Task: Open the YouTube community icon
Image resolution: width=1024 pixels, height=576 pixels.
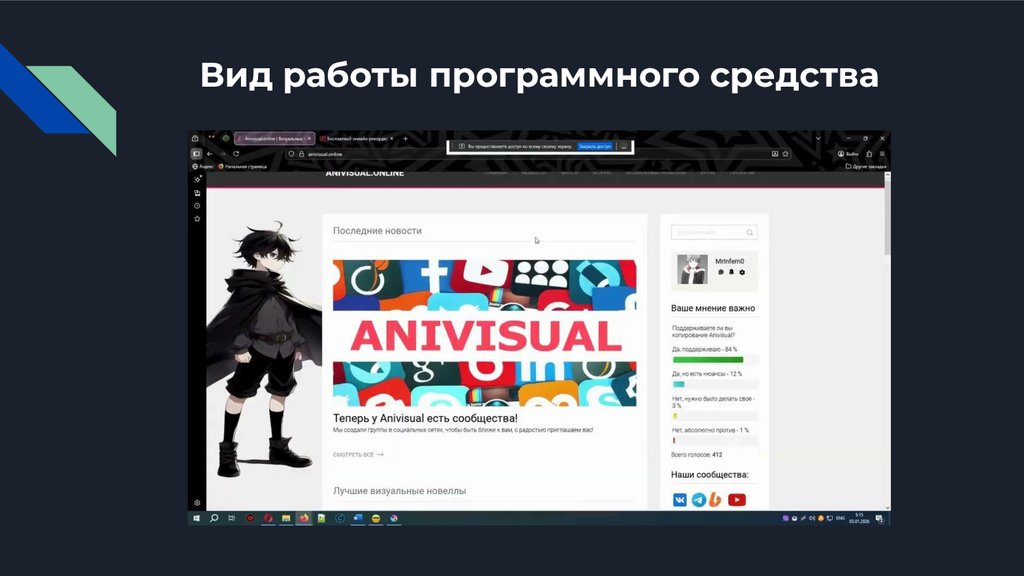Action: pyautogui.click(x=737, y=500)
